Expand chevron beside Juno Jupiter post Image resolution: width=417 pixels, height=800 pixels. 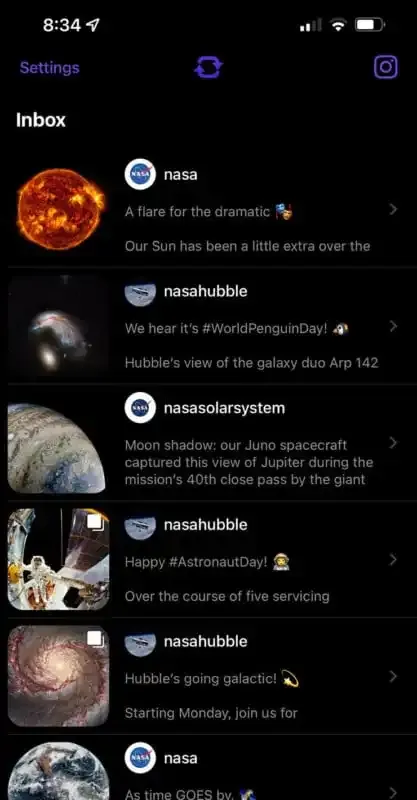click(x=393, y=442)
